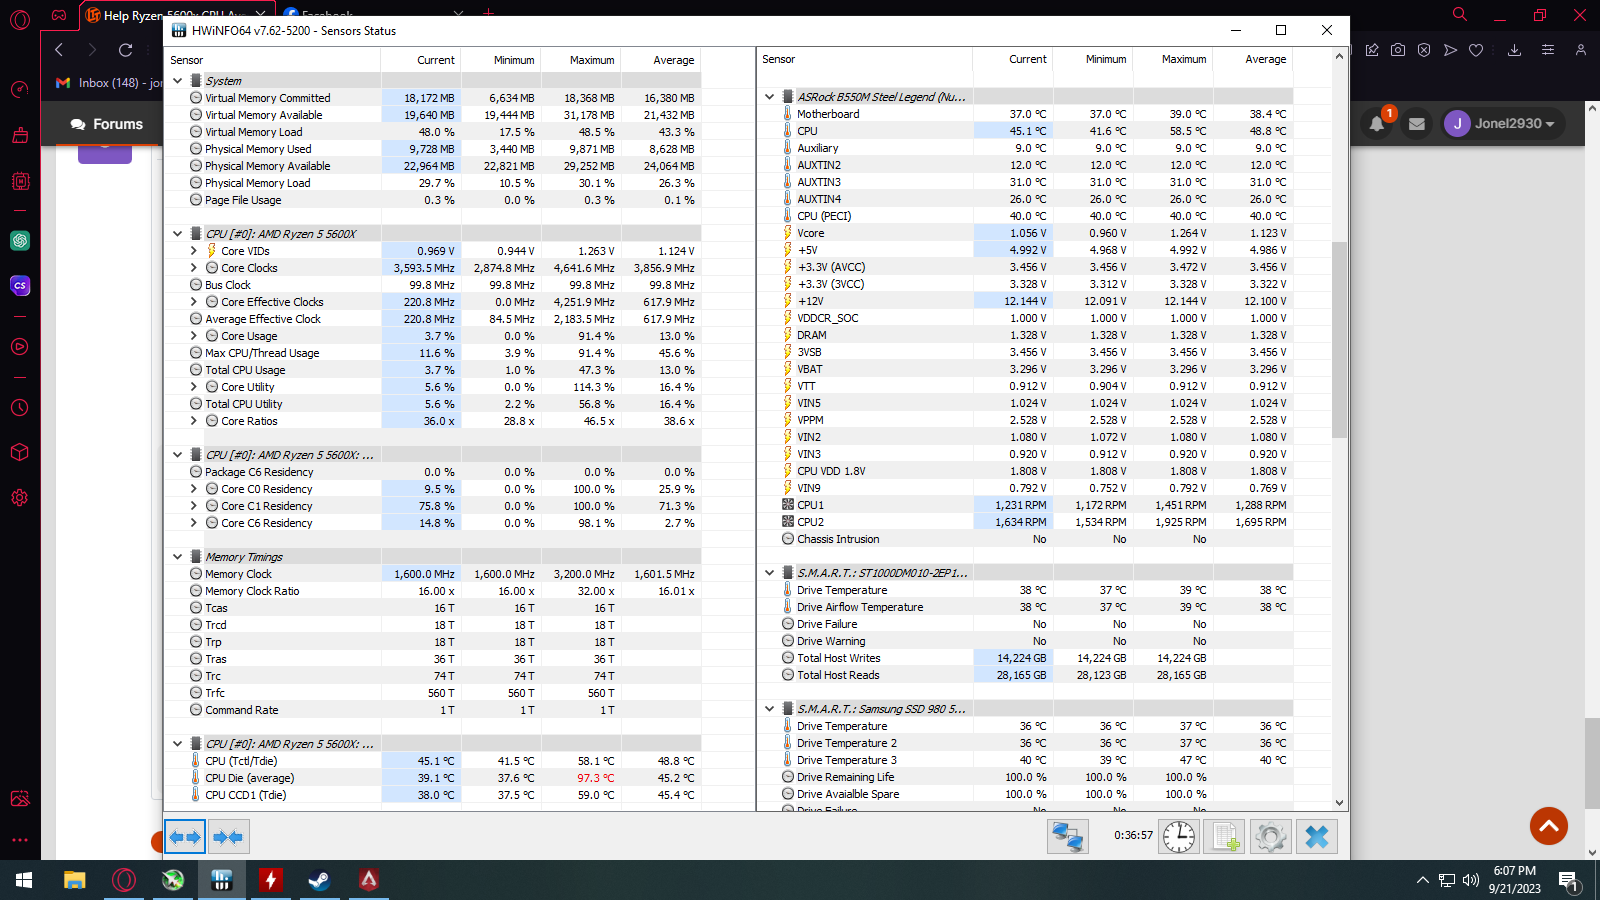Image resolution: width=1600 pixels, height=900 pixels.
Task: Open Opera GX extensions cube icon
Action: coord(20,453)
